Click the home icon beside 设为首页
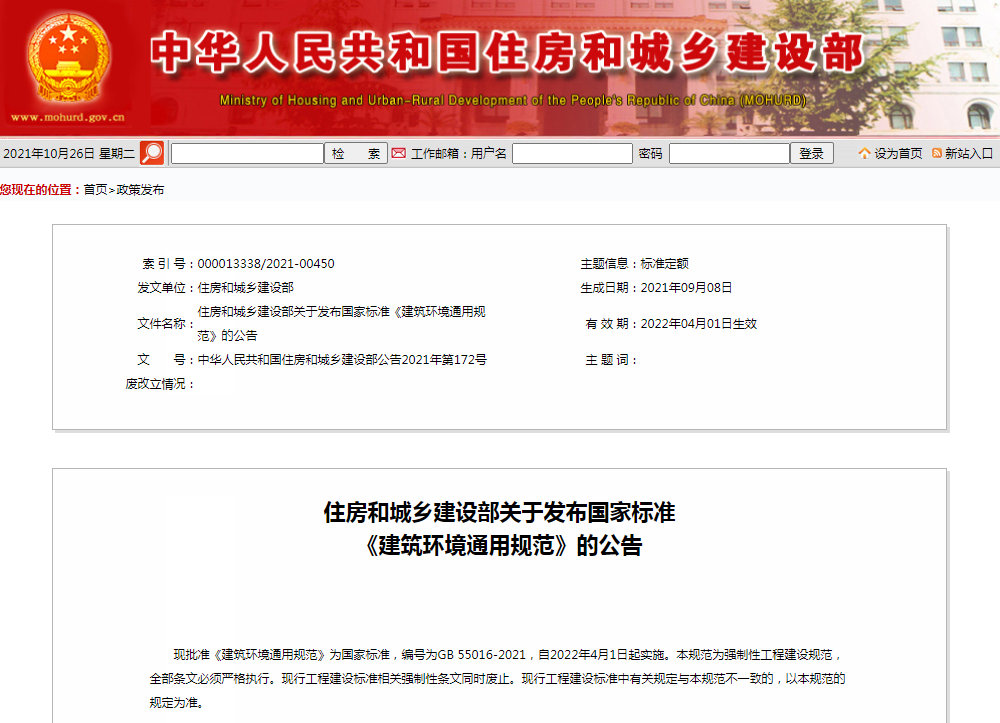This screenshot has height=723, width=1000. 864,153
